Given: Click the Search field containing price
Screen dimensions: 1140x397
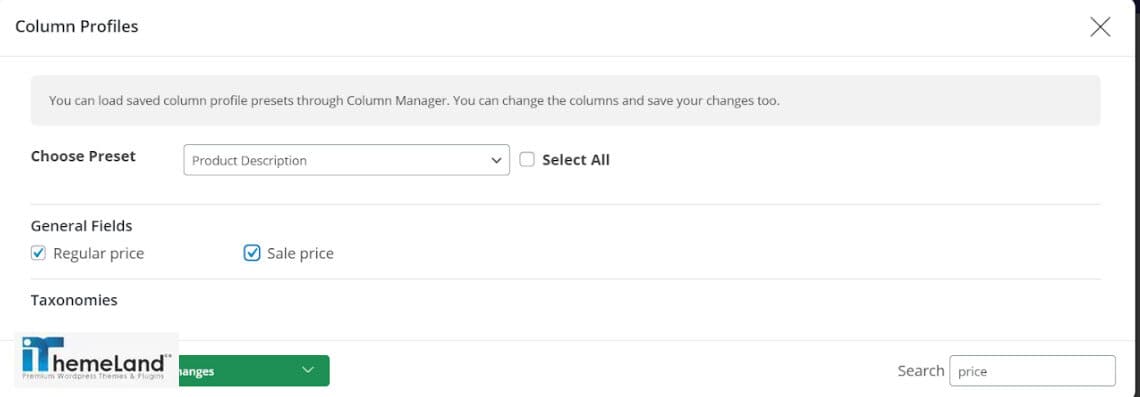Looking at the screenshot, I should click(1032, 371).
